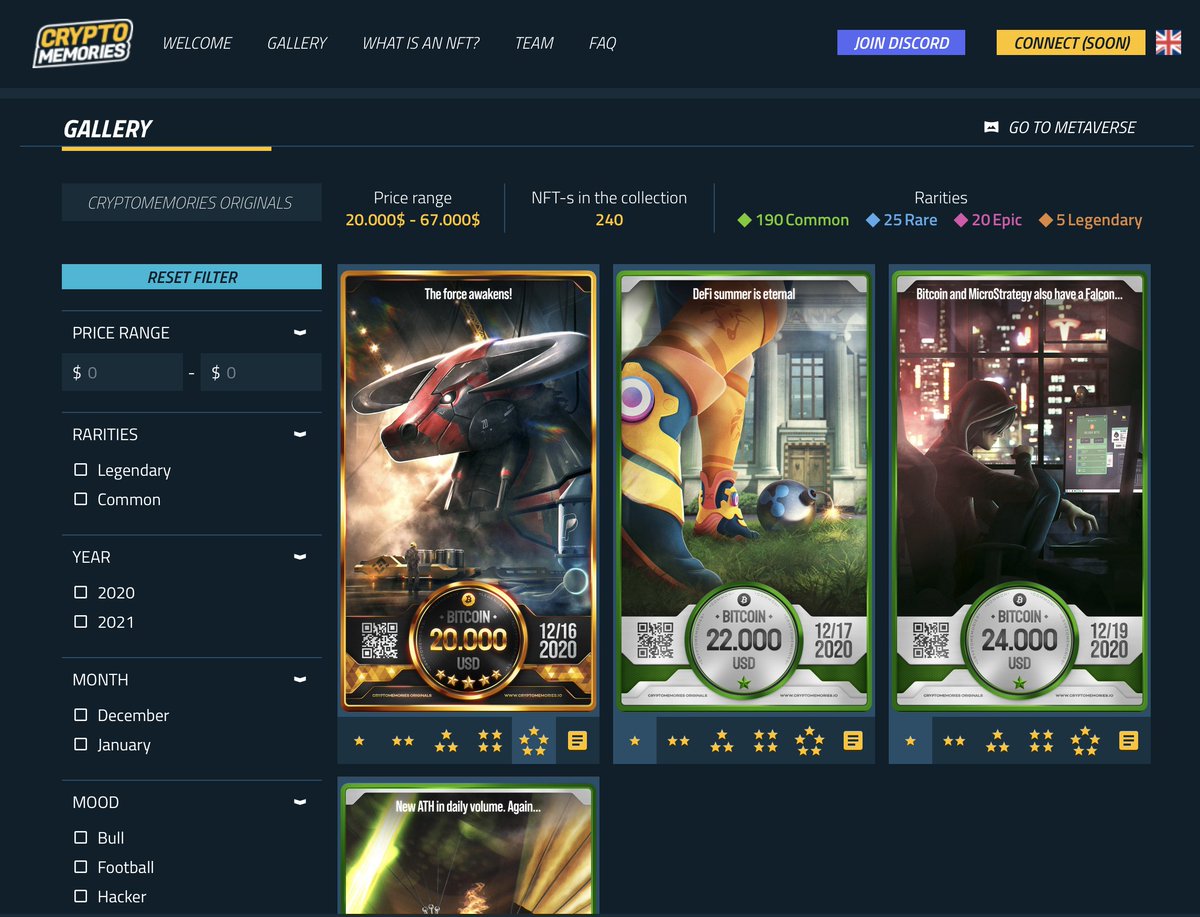The height and width of the screenshot is (917, 1200).
Task: Click QR code on 'DeFi summer is eternal' card
Action: (x=655, y=641)
